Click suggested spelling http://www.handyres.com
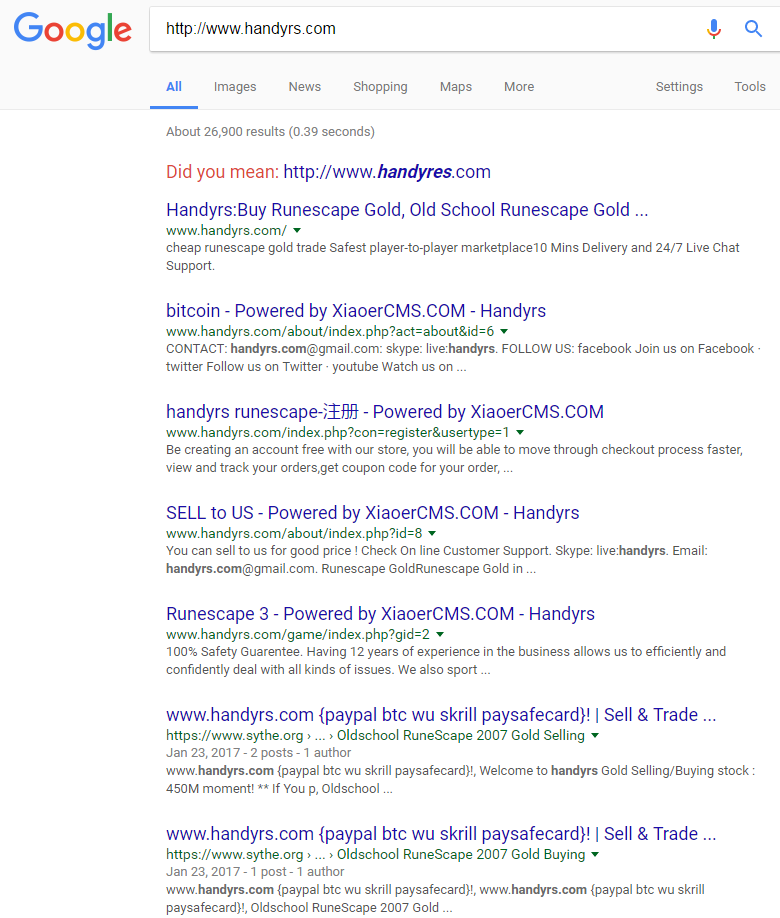This screenshot has height=918, width=780. tap(387, 172)
